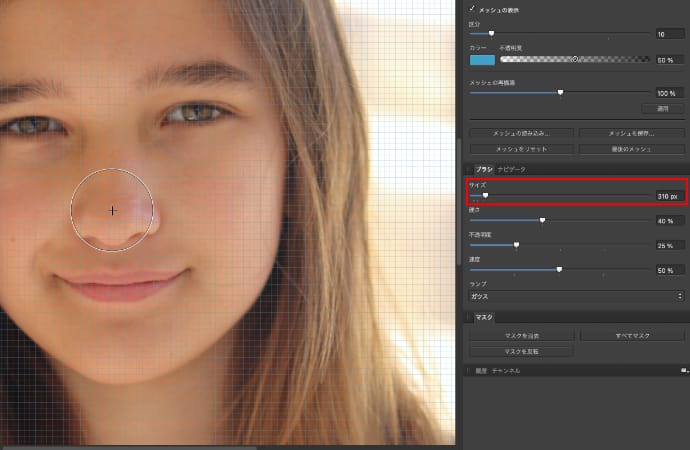Image resolution: width=690 pixels, height=450 pixels.
Task: Click the brush サイズ slider handle
Action: coord(485,195)
